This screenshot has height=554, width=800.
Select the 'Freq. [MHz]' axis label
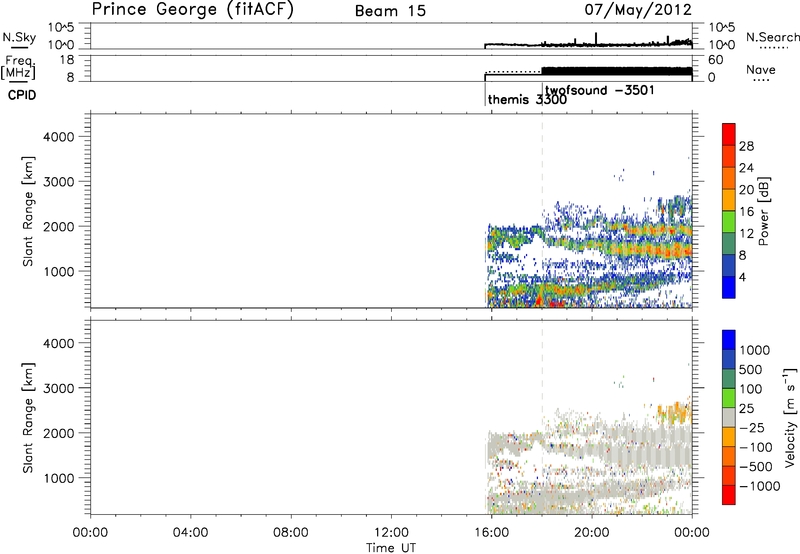coord(19,67)
